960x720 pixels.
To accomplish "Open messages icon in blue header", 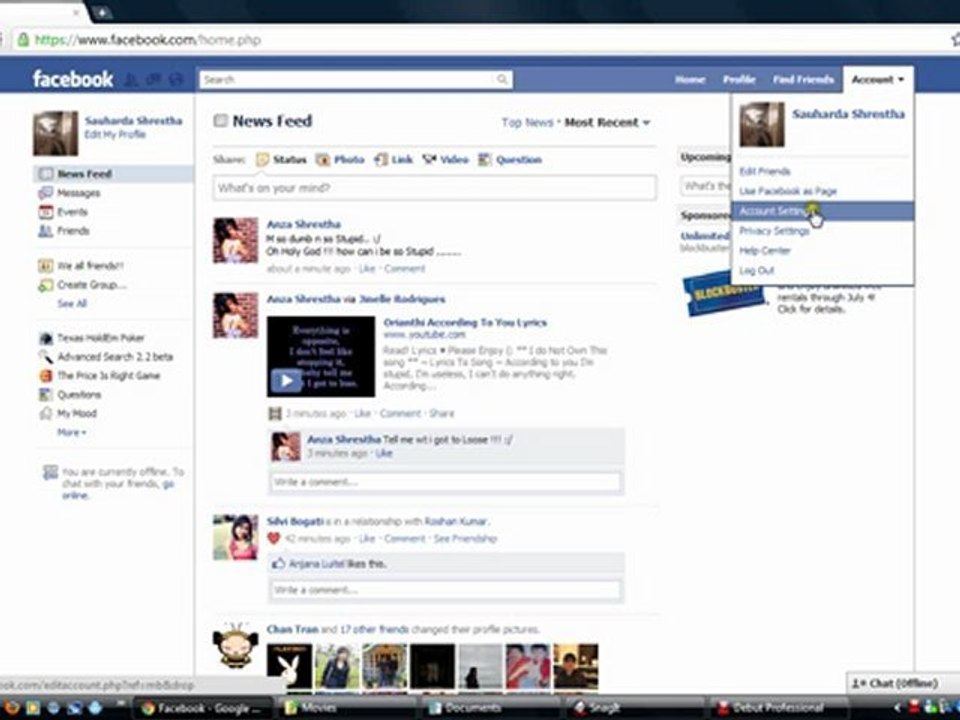I will 153,80.
